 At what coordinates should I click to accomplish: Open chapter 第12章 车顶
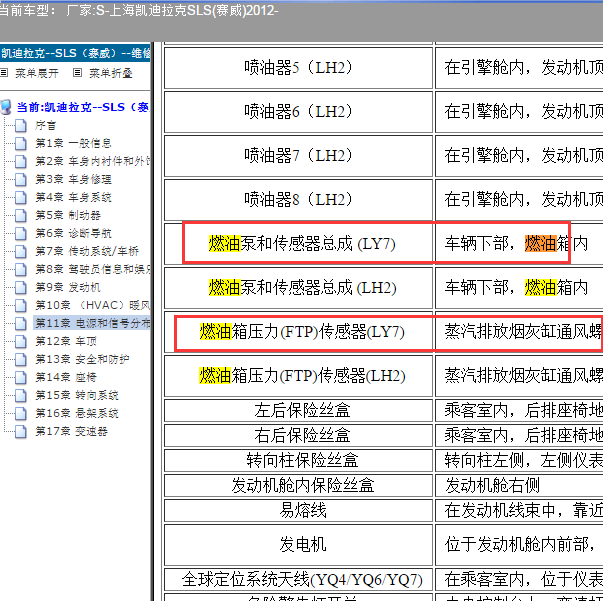point(66,341)
